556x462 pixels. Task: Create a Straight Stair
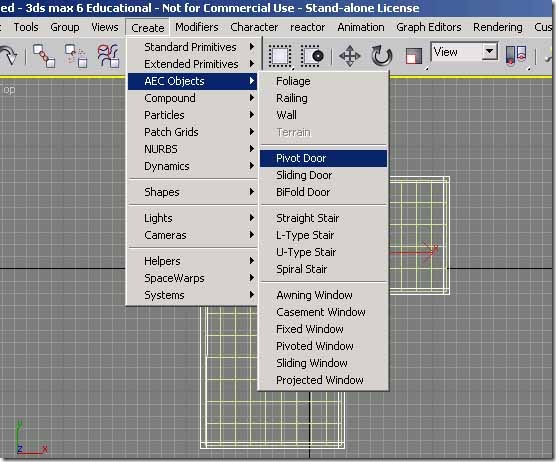coord(323,218)
